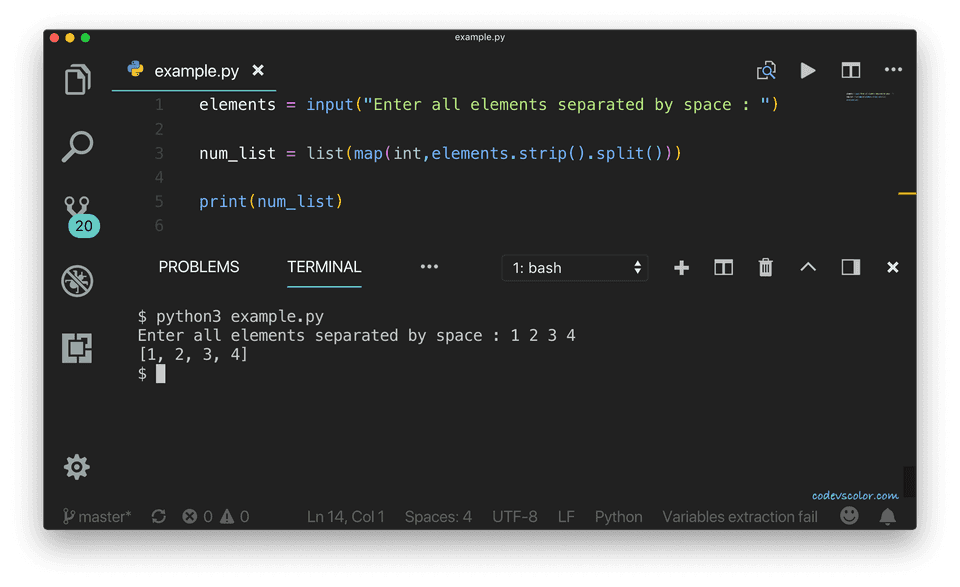Run the Python file with play button
Screen dimensions: 960x587
[808, 70]
